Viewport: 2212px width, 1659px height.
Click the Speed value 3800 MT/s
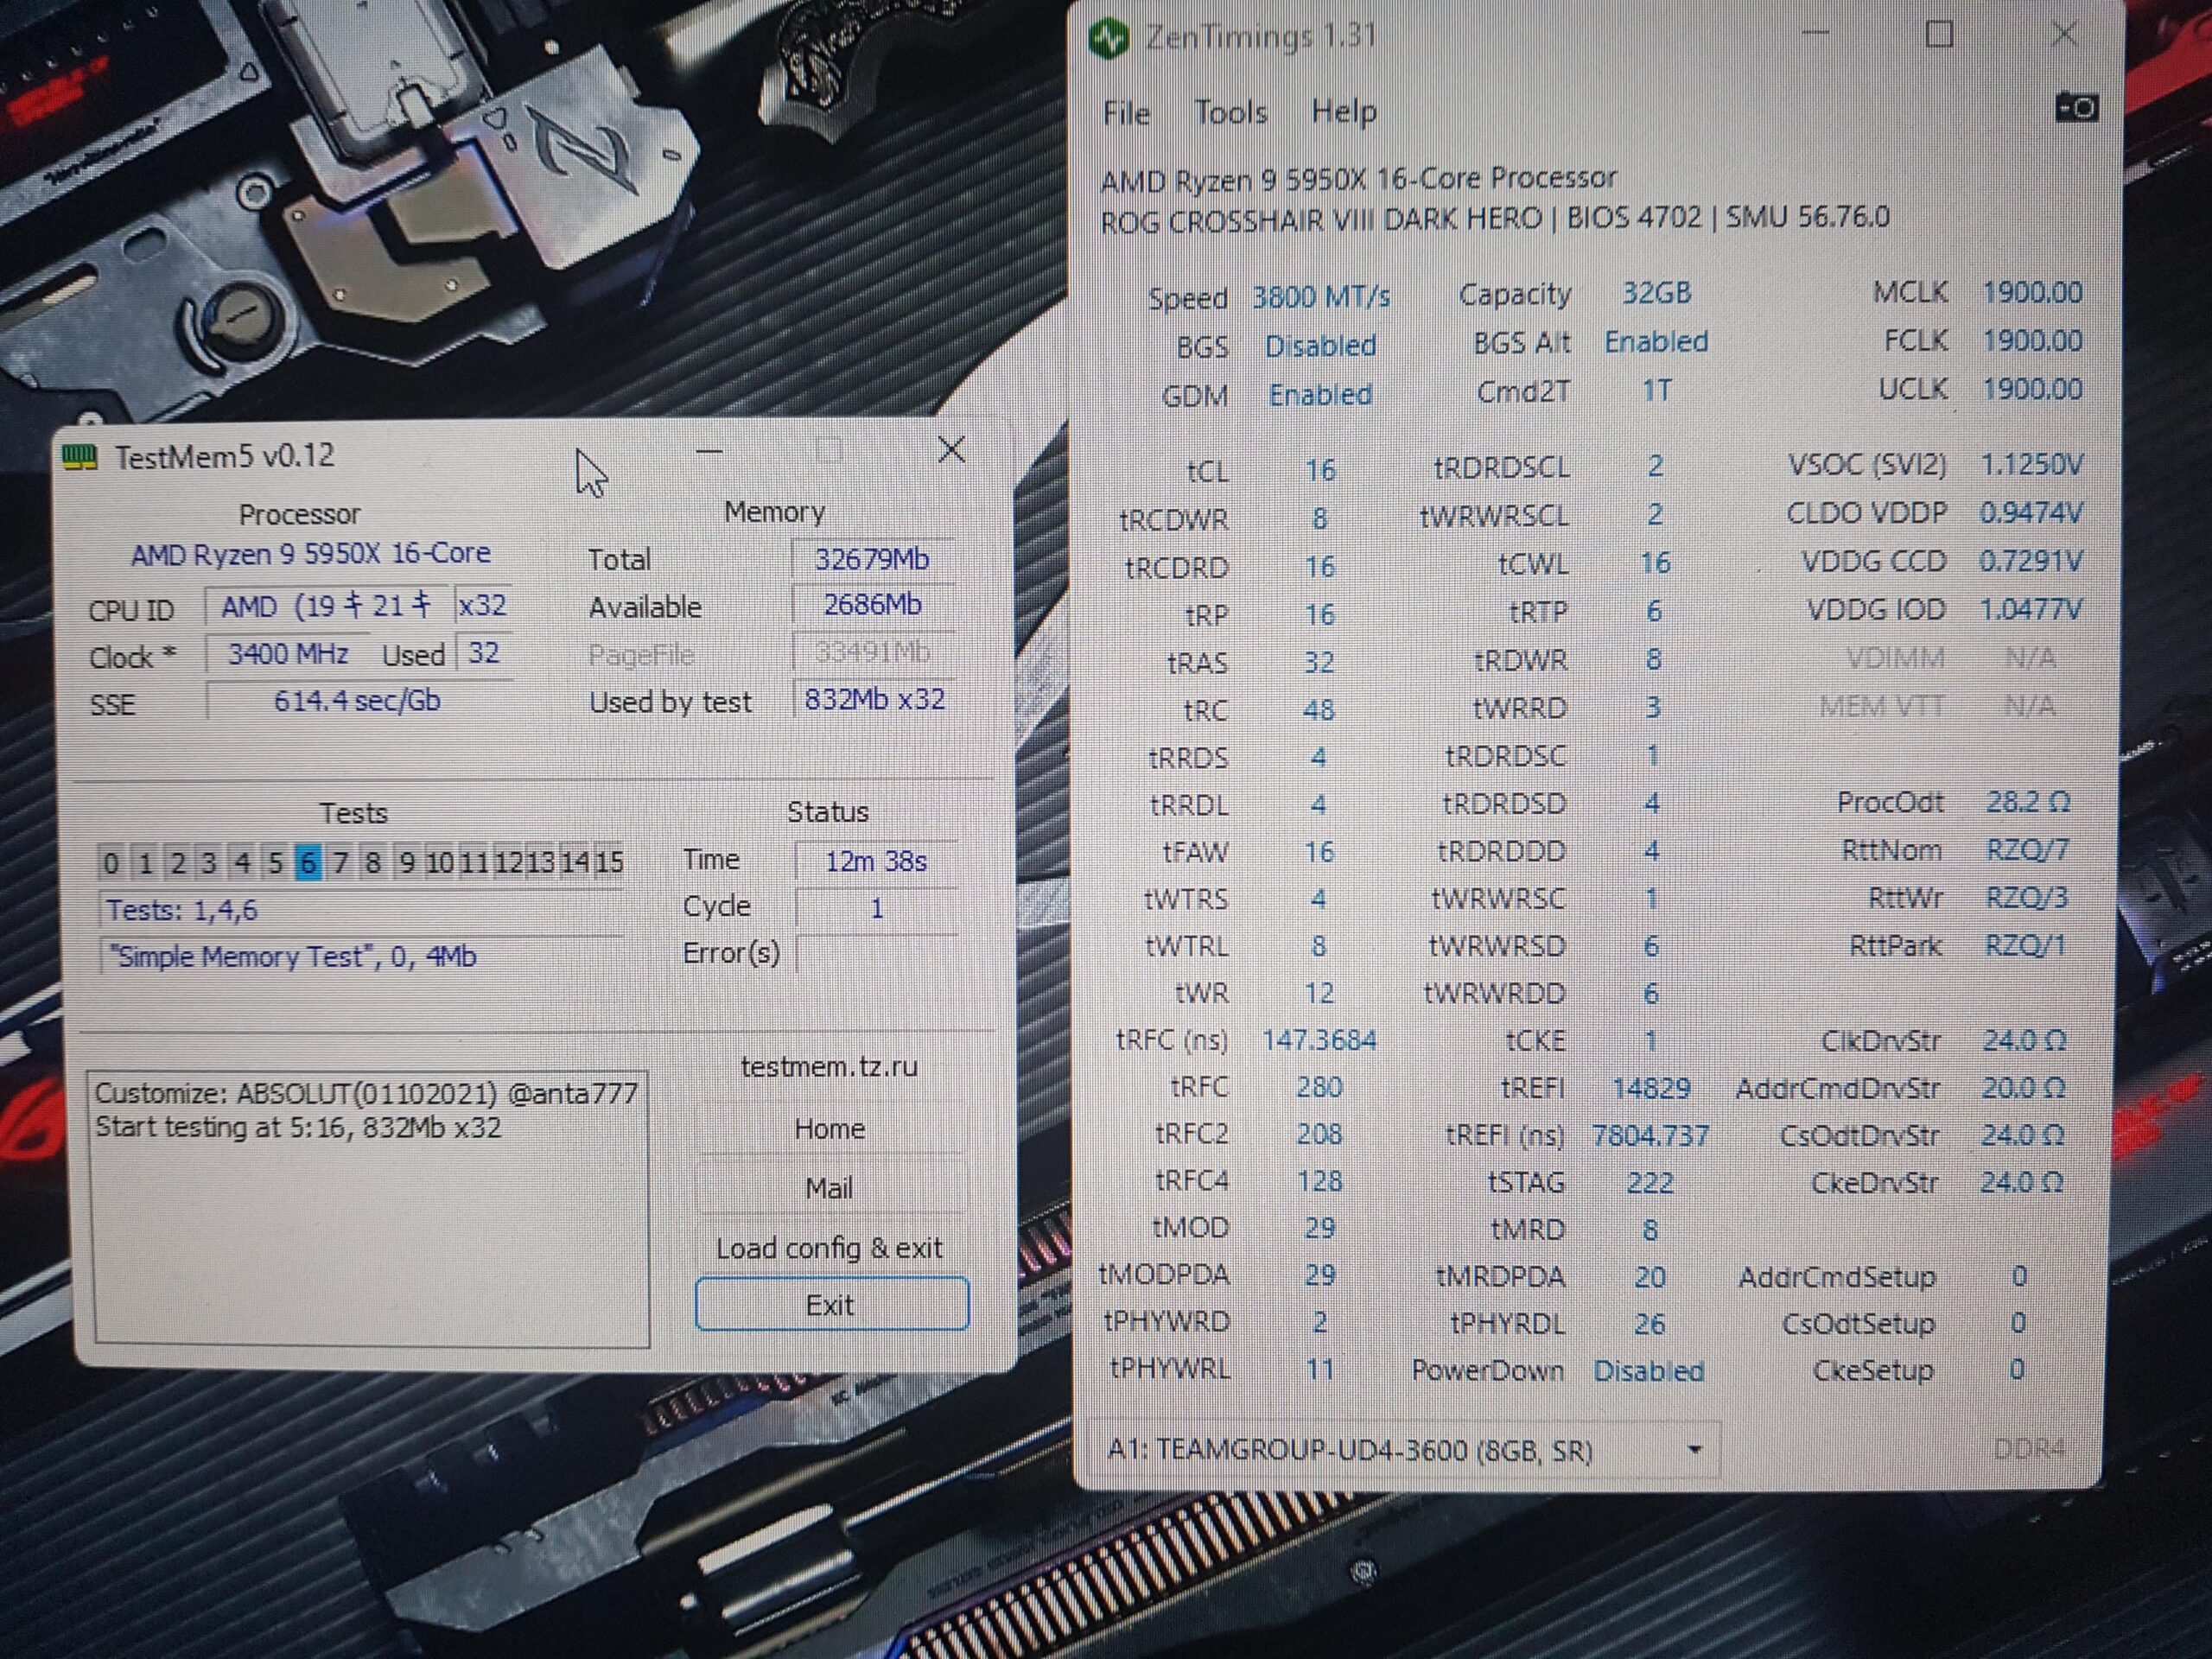click(1321, 297)
